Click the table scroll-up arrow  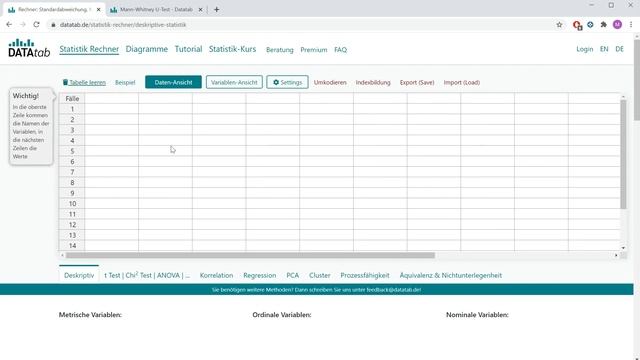point(623,97)
